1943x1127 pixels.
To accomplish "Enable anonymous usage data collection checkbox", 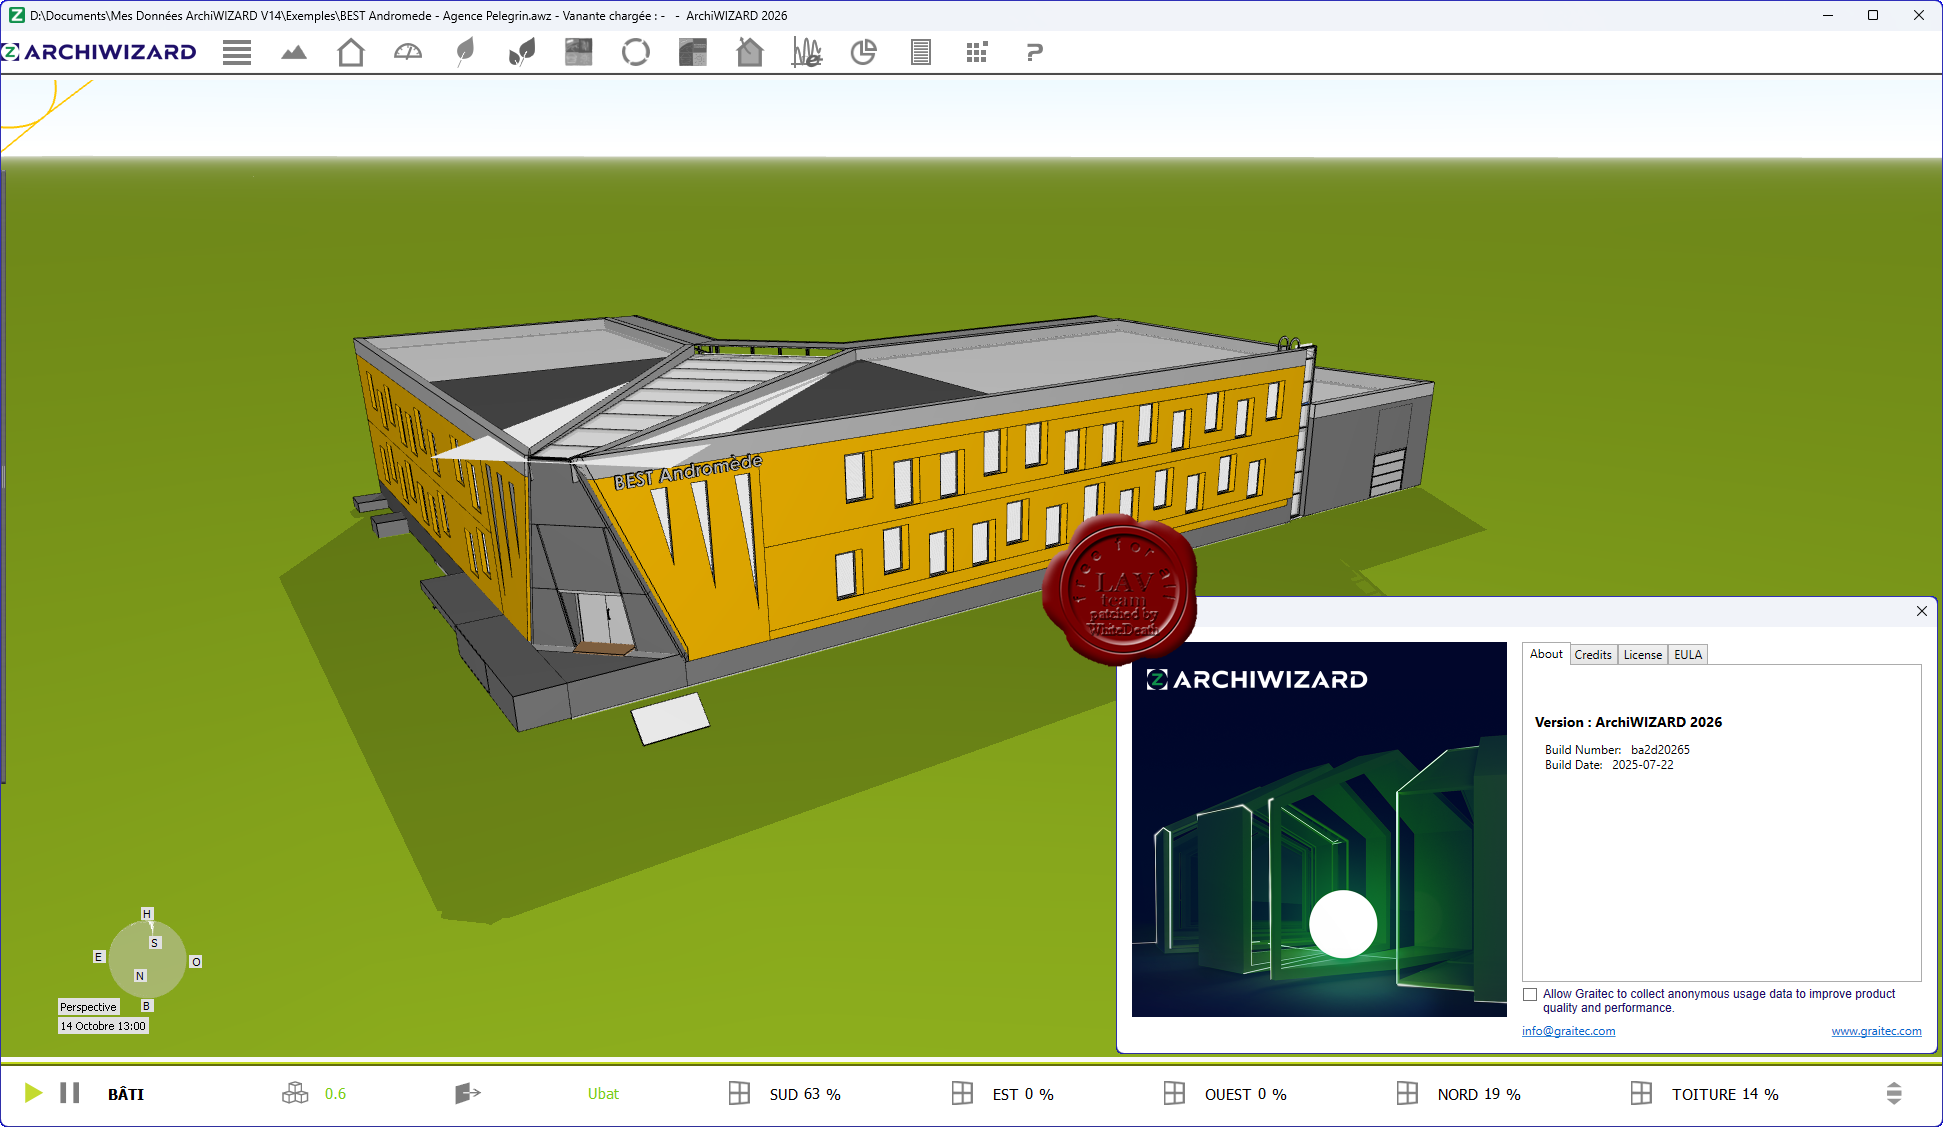I will click(x=1530, y=994).
